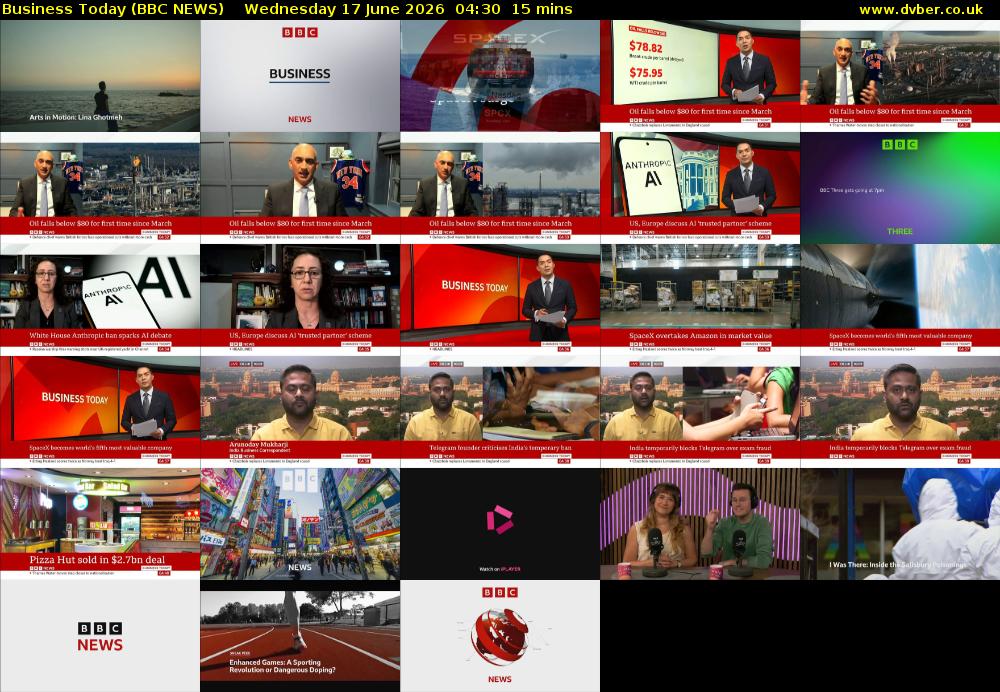Click the Anthropic AI White House studio thumbnail

(x=700, y=188)
